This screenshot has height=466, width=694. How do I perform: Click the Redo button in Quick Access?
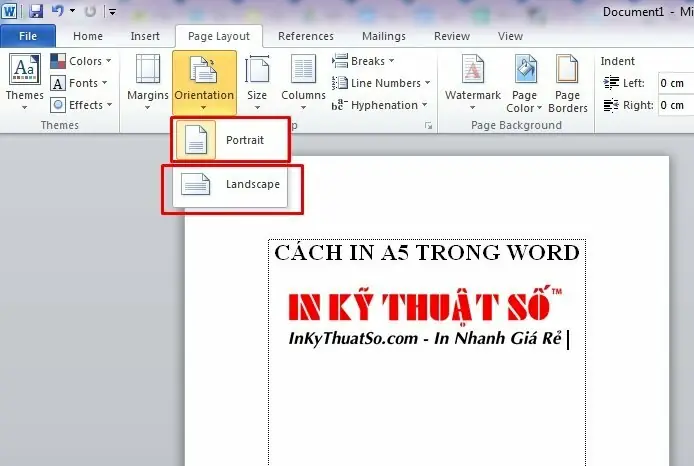90,12
